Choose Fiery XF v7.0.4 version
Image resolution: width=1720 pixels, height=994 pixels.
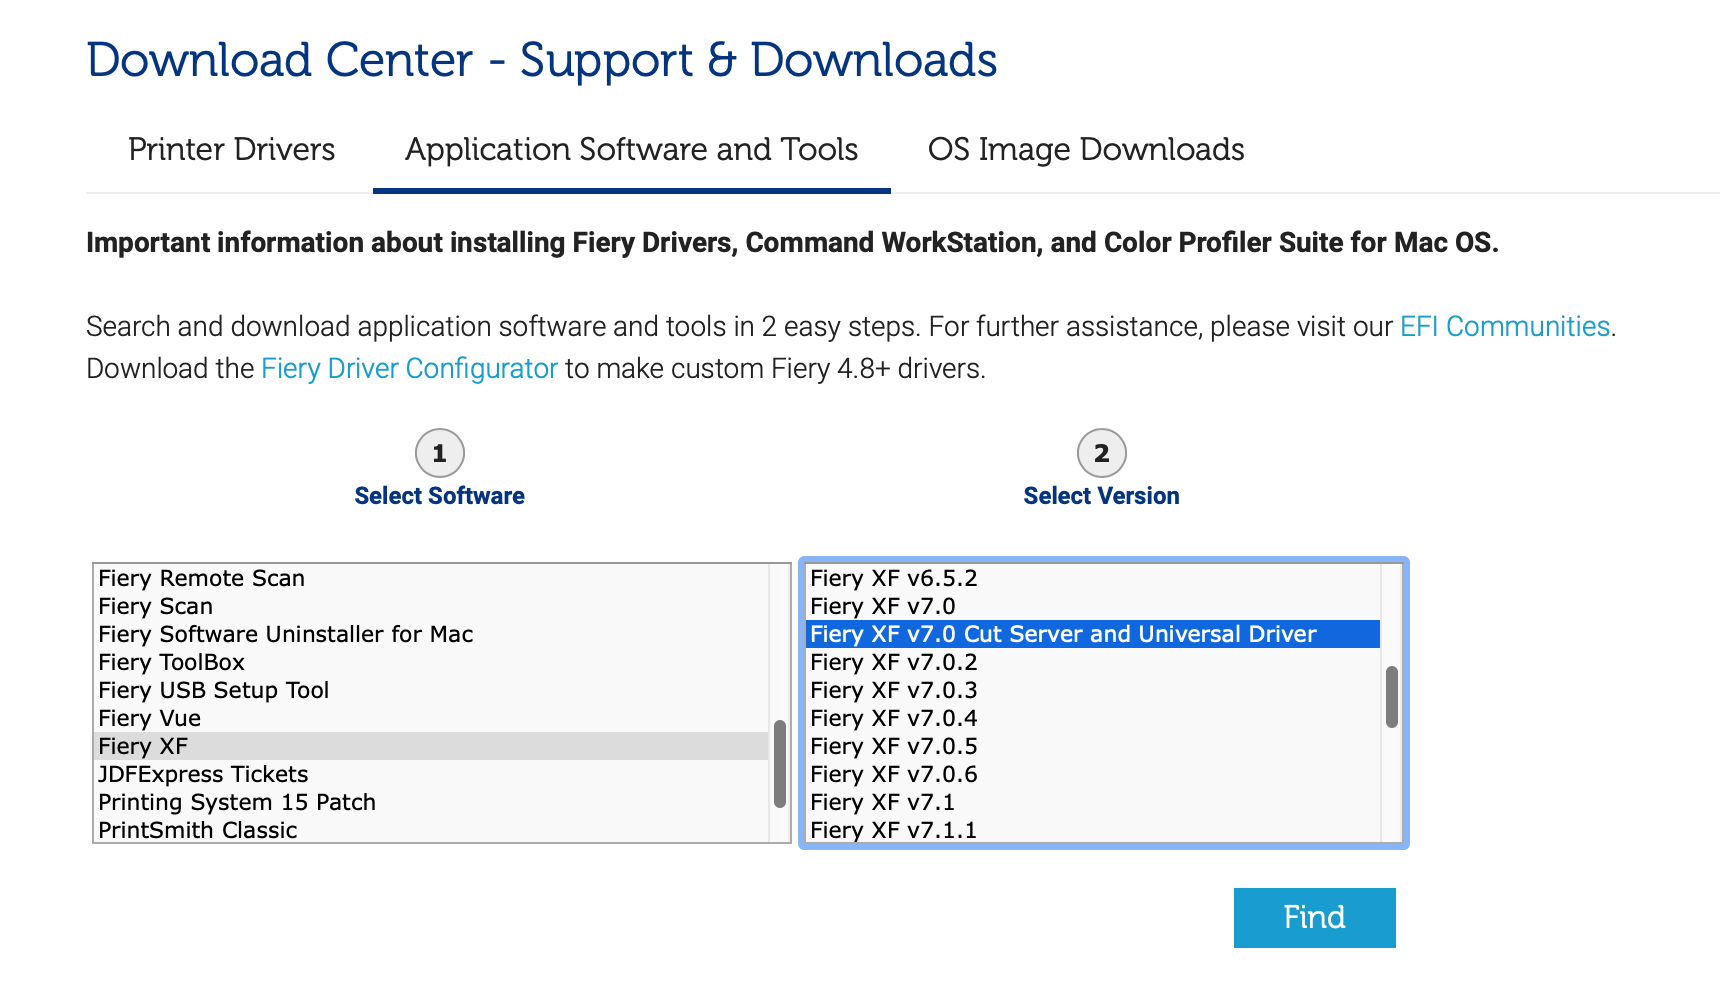tap(893, 719)
